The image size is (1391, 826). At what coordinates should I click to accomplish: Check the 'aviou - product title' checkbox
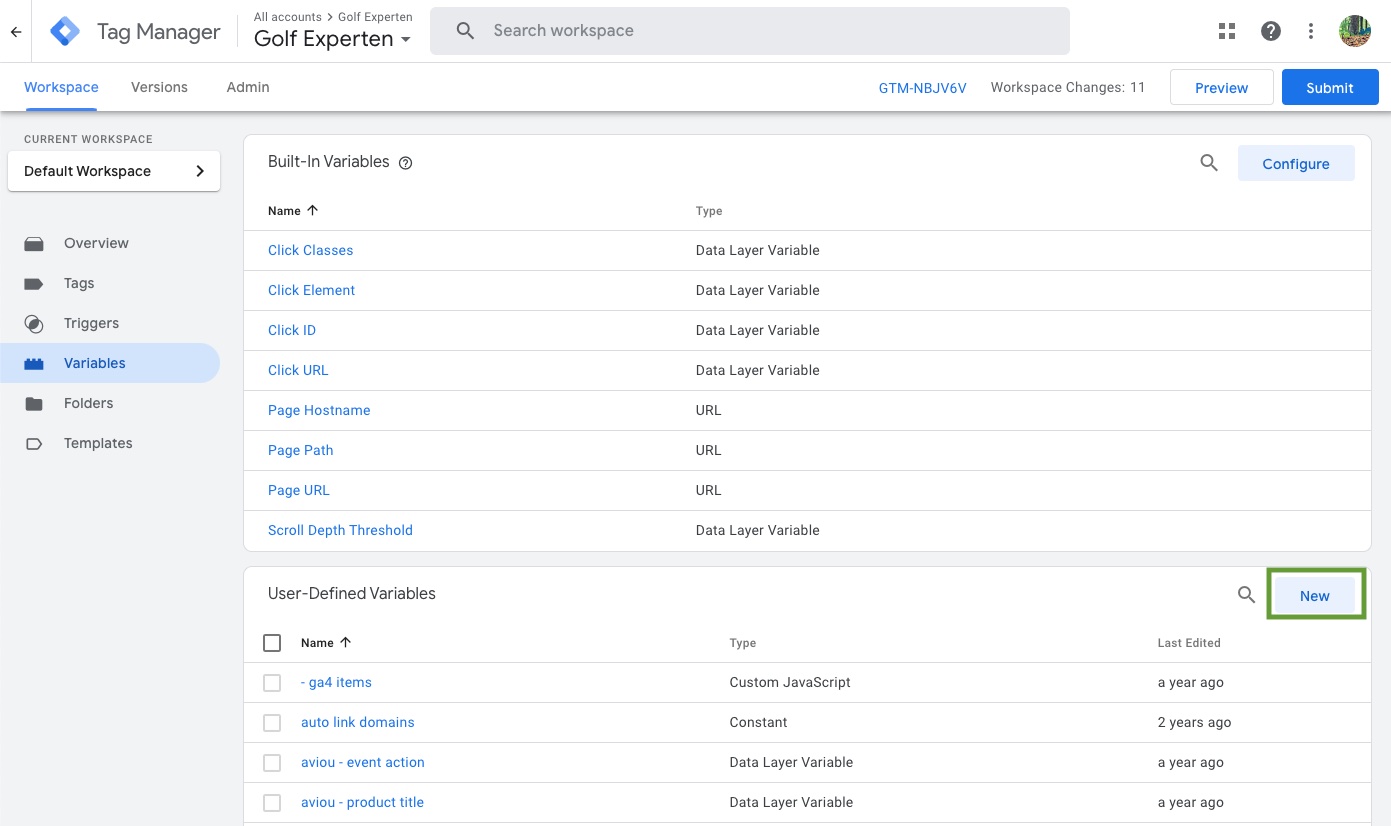272,803
